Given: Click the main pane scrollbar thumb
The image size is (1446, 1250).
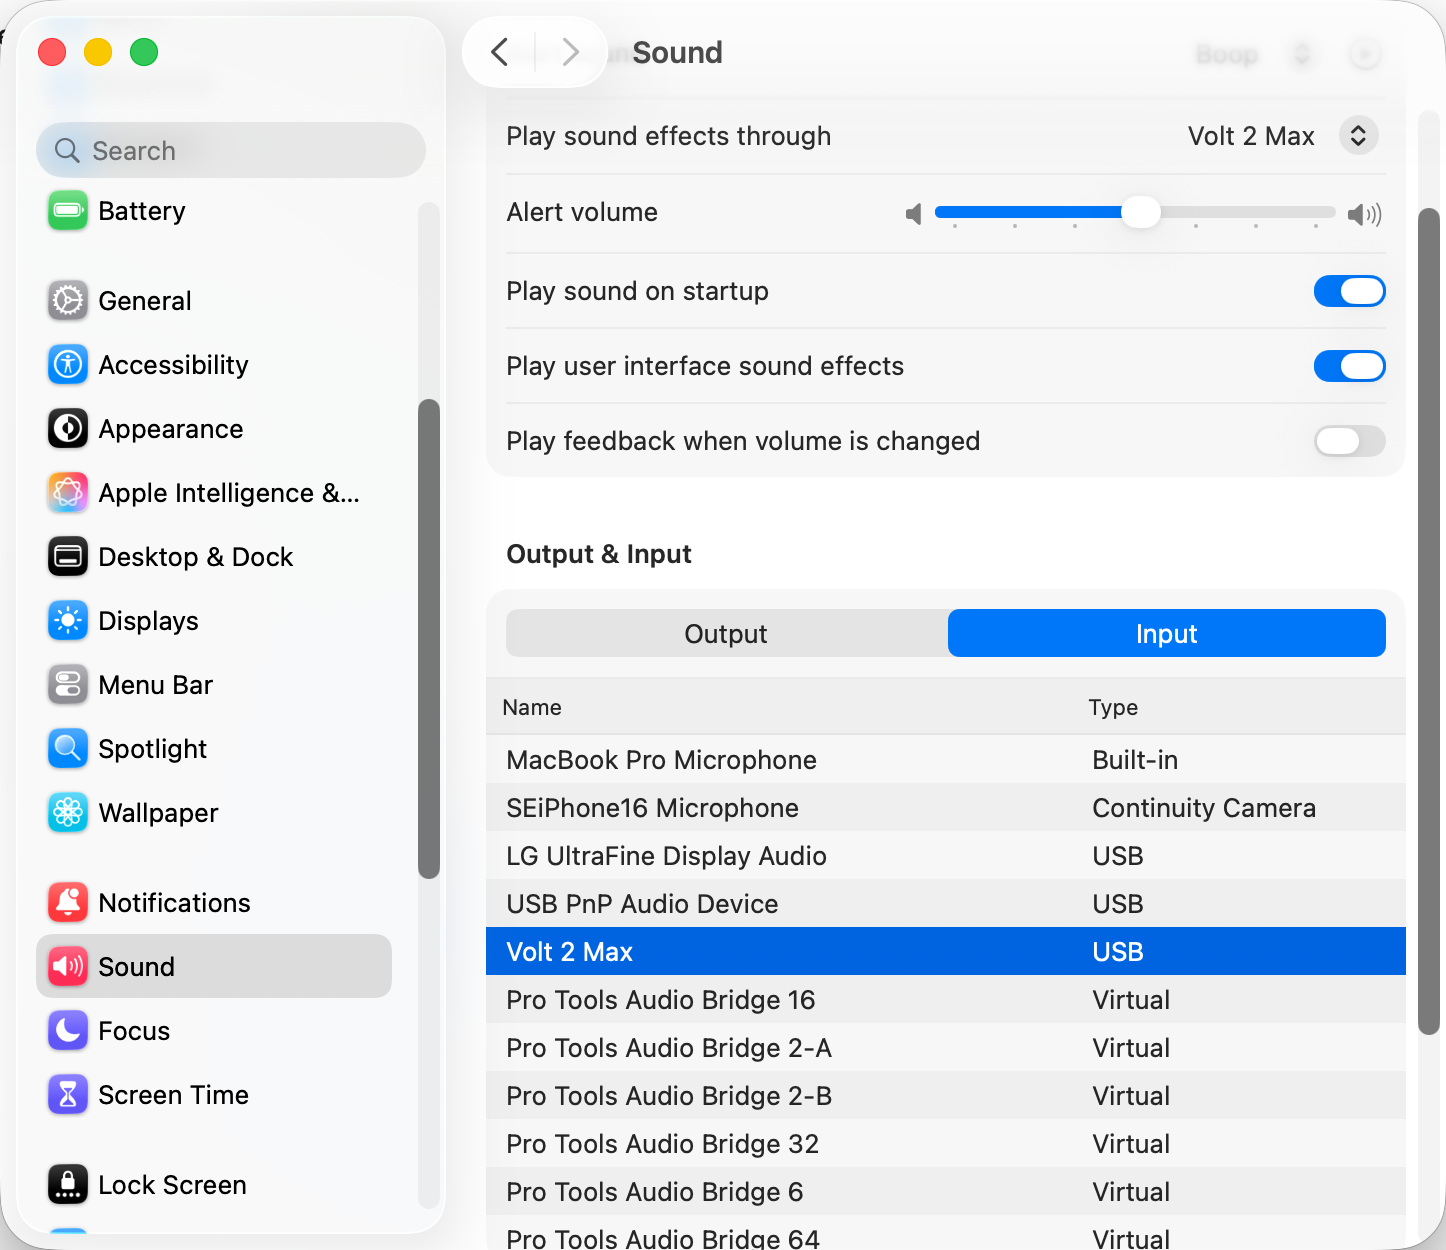Looking at the screenshot, I should 1429,622.
